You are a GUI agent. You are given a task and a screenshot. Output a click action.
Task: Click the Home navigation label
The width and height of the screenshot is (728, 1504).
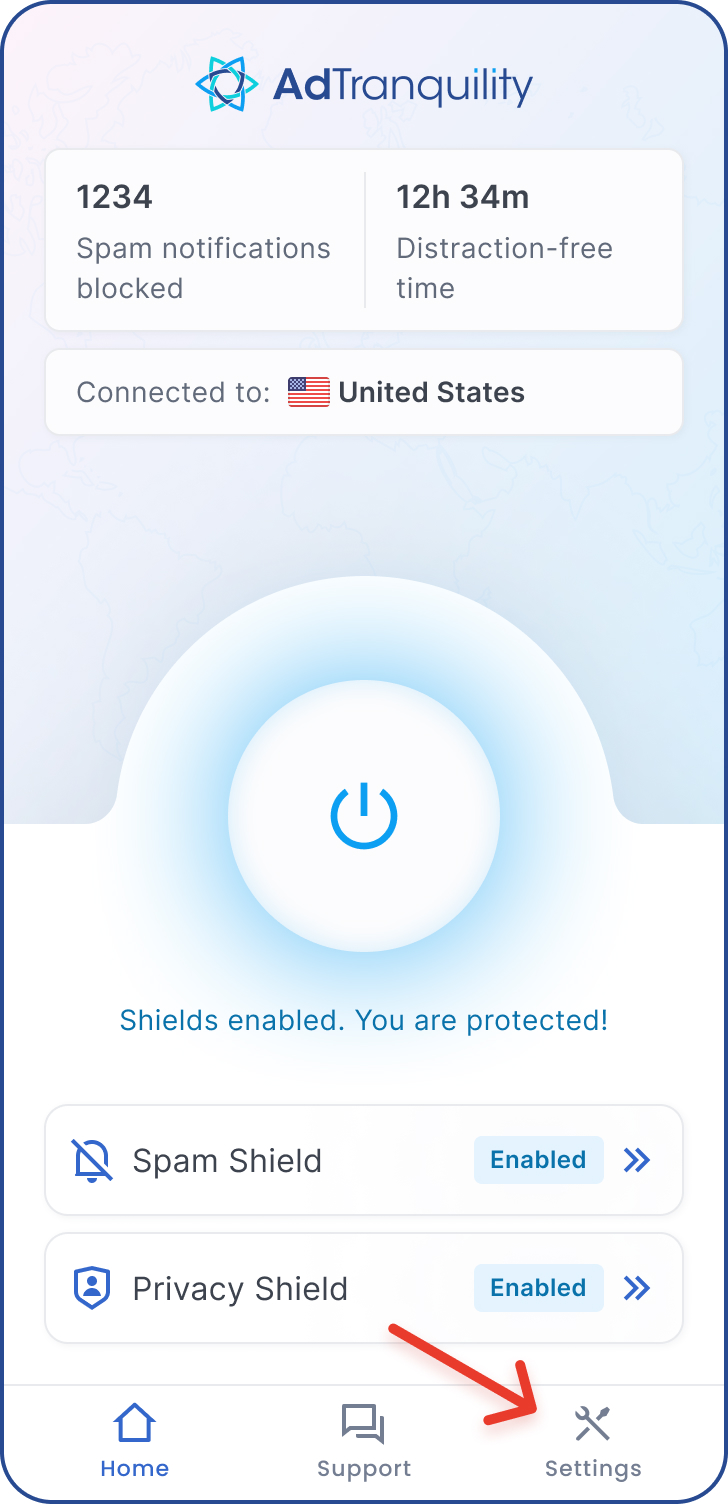(134, 1468)
